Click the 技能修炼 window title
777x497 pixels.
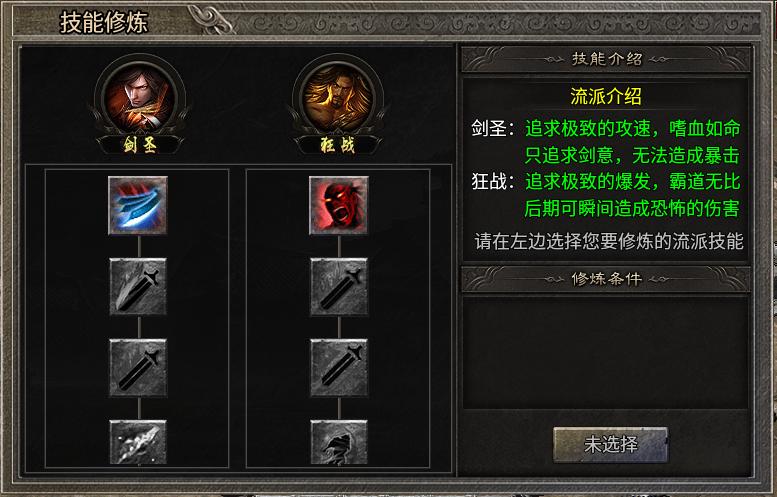(x=104, y=22)
